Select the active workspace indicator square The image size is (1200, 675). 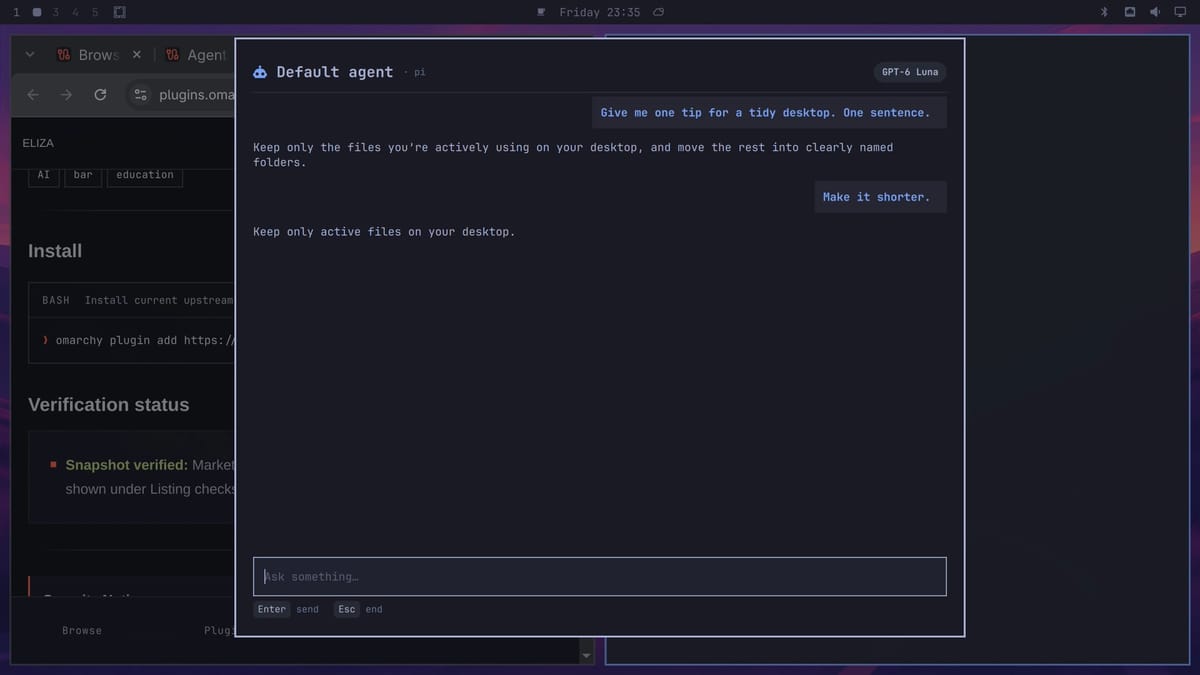pyautogui.click(x=37, y=12)
